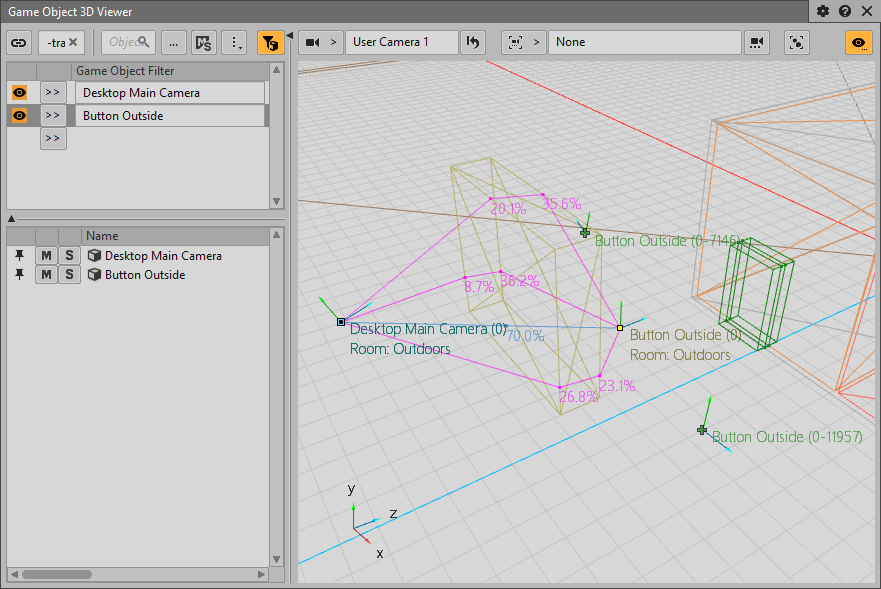Click the link icon in the toolbar
Screen dimensions: 881x589
point(19,42)
